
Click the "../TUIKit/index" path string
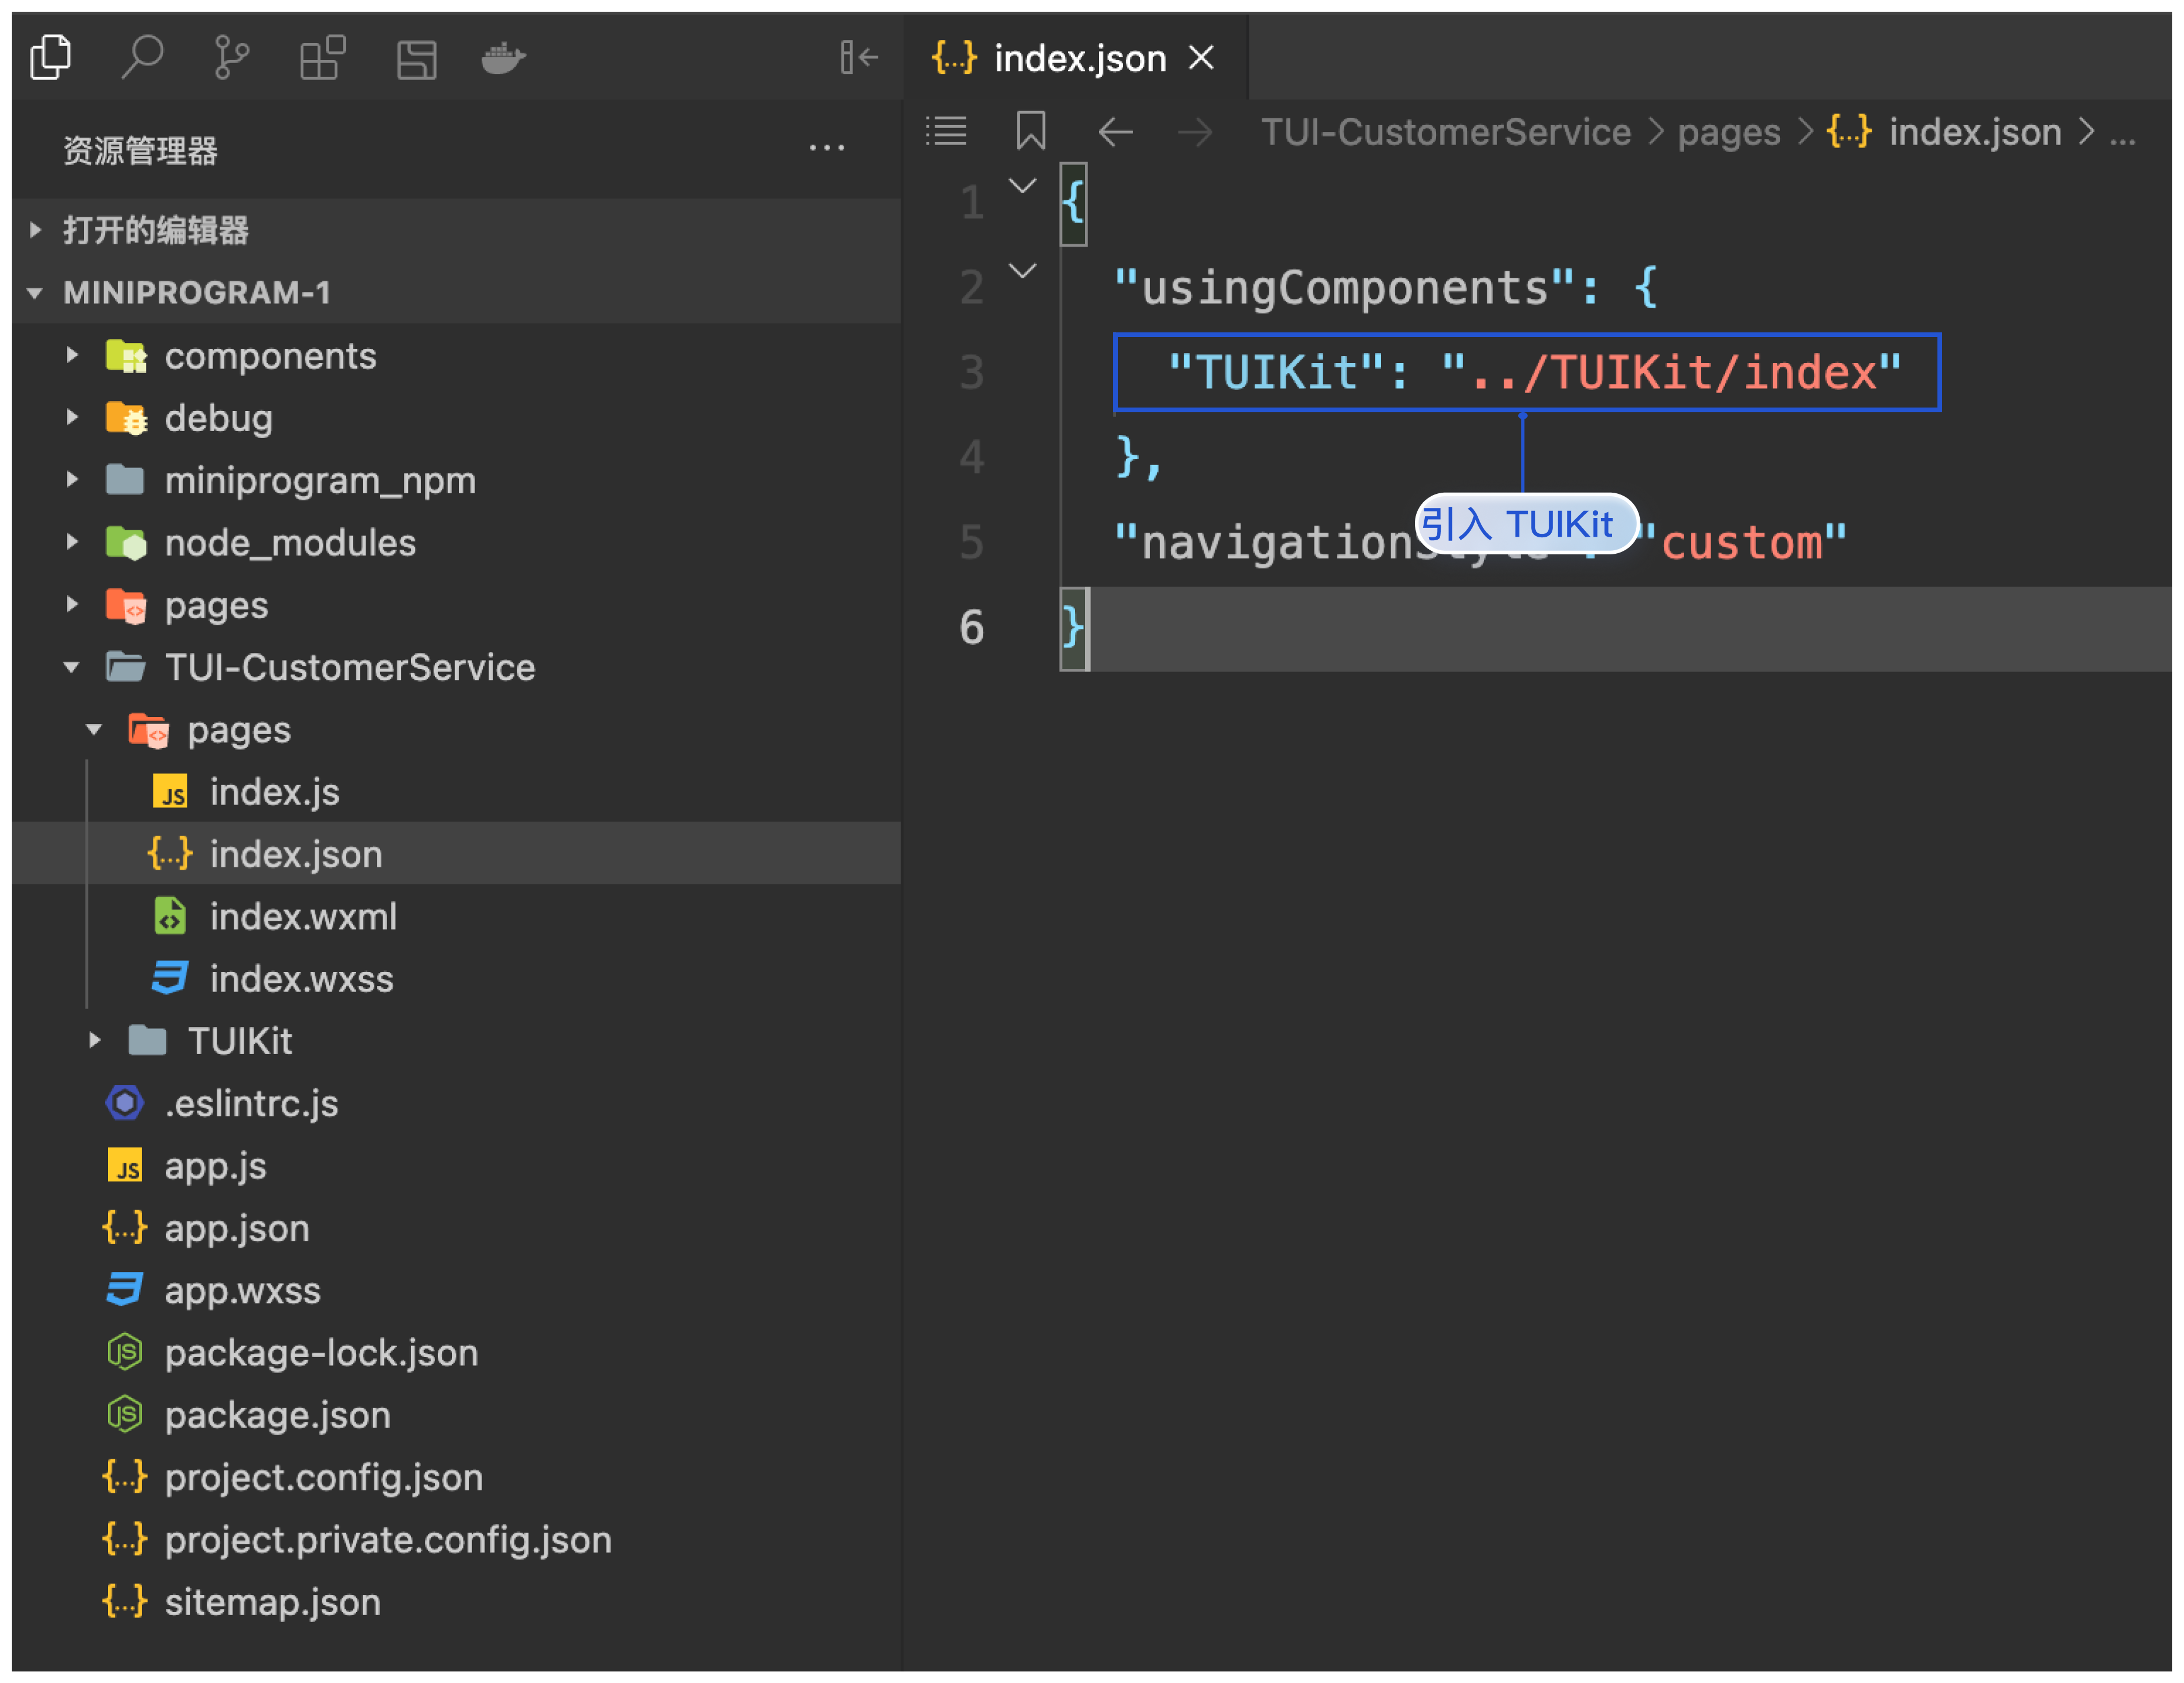pos(1672,373)
